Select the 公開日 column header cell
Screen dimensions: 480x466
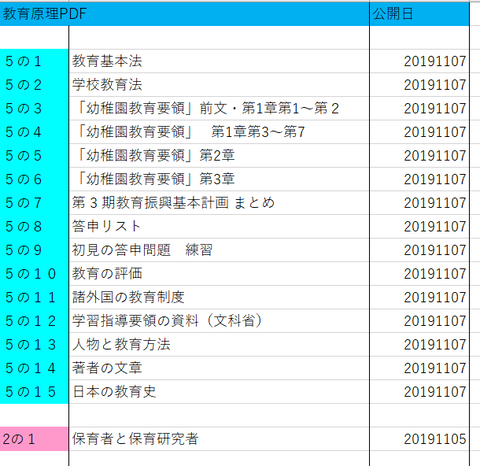pyautogui.click(x=419, y=14)
